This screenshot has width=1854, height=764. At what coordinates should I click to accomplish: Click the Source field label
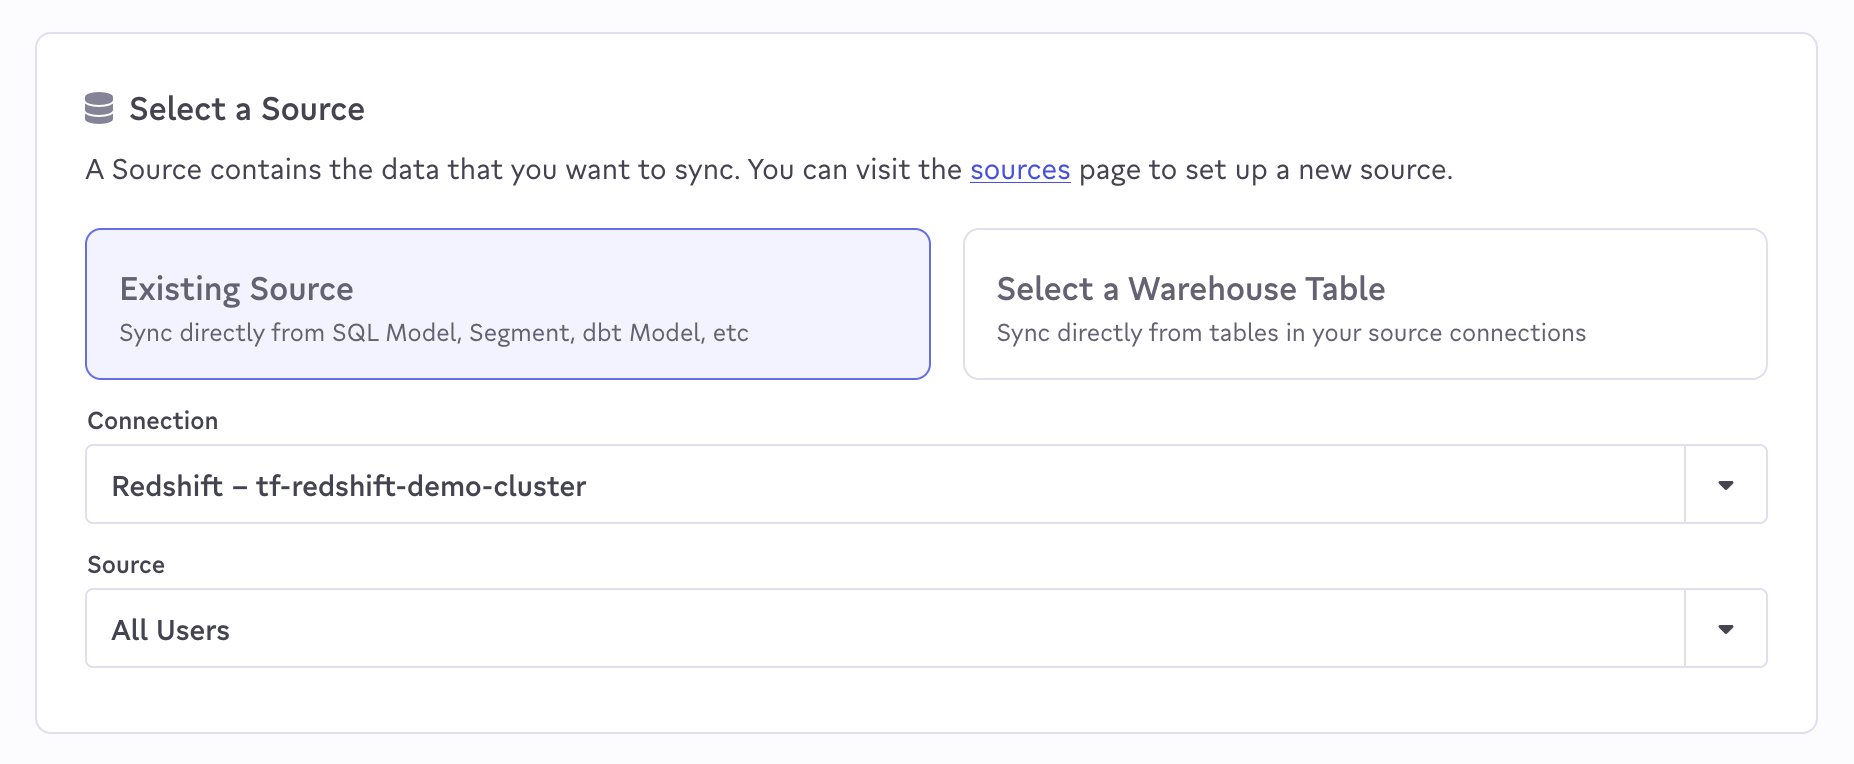pyautogui.click(x=126, y=565)
